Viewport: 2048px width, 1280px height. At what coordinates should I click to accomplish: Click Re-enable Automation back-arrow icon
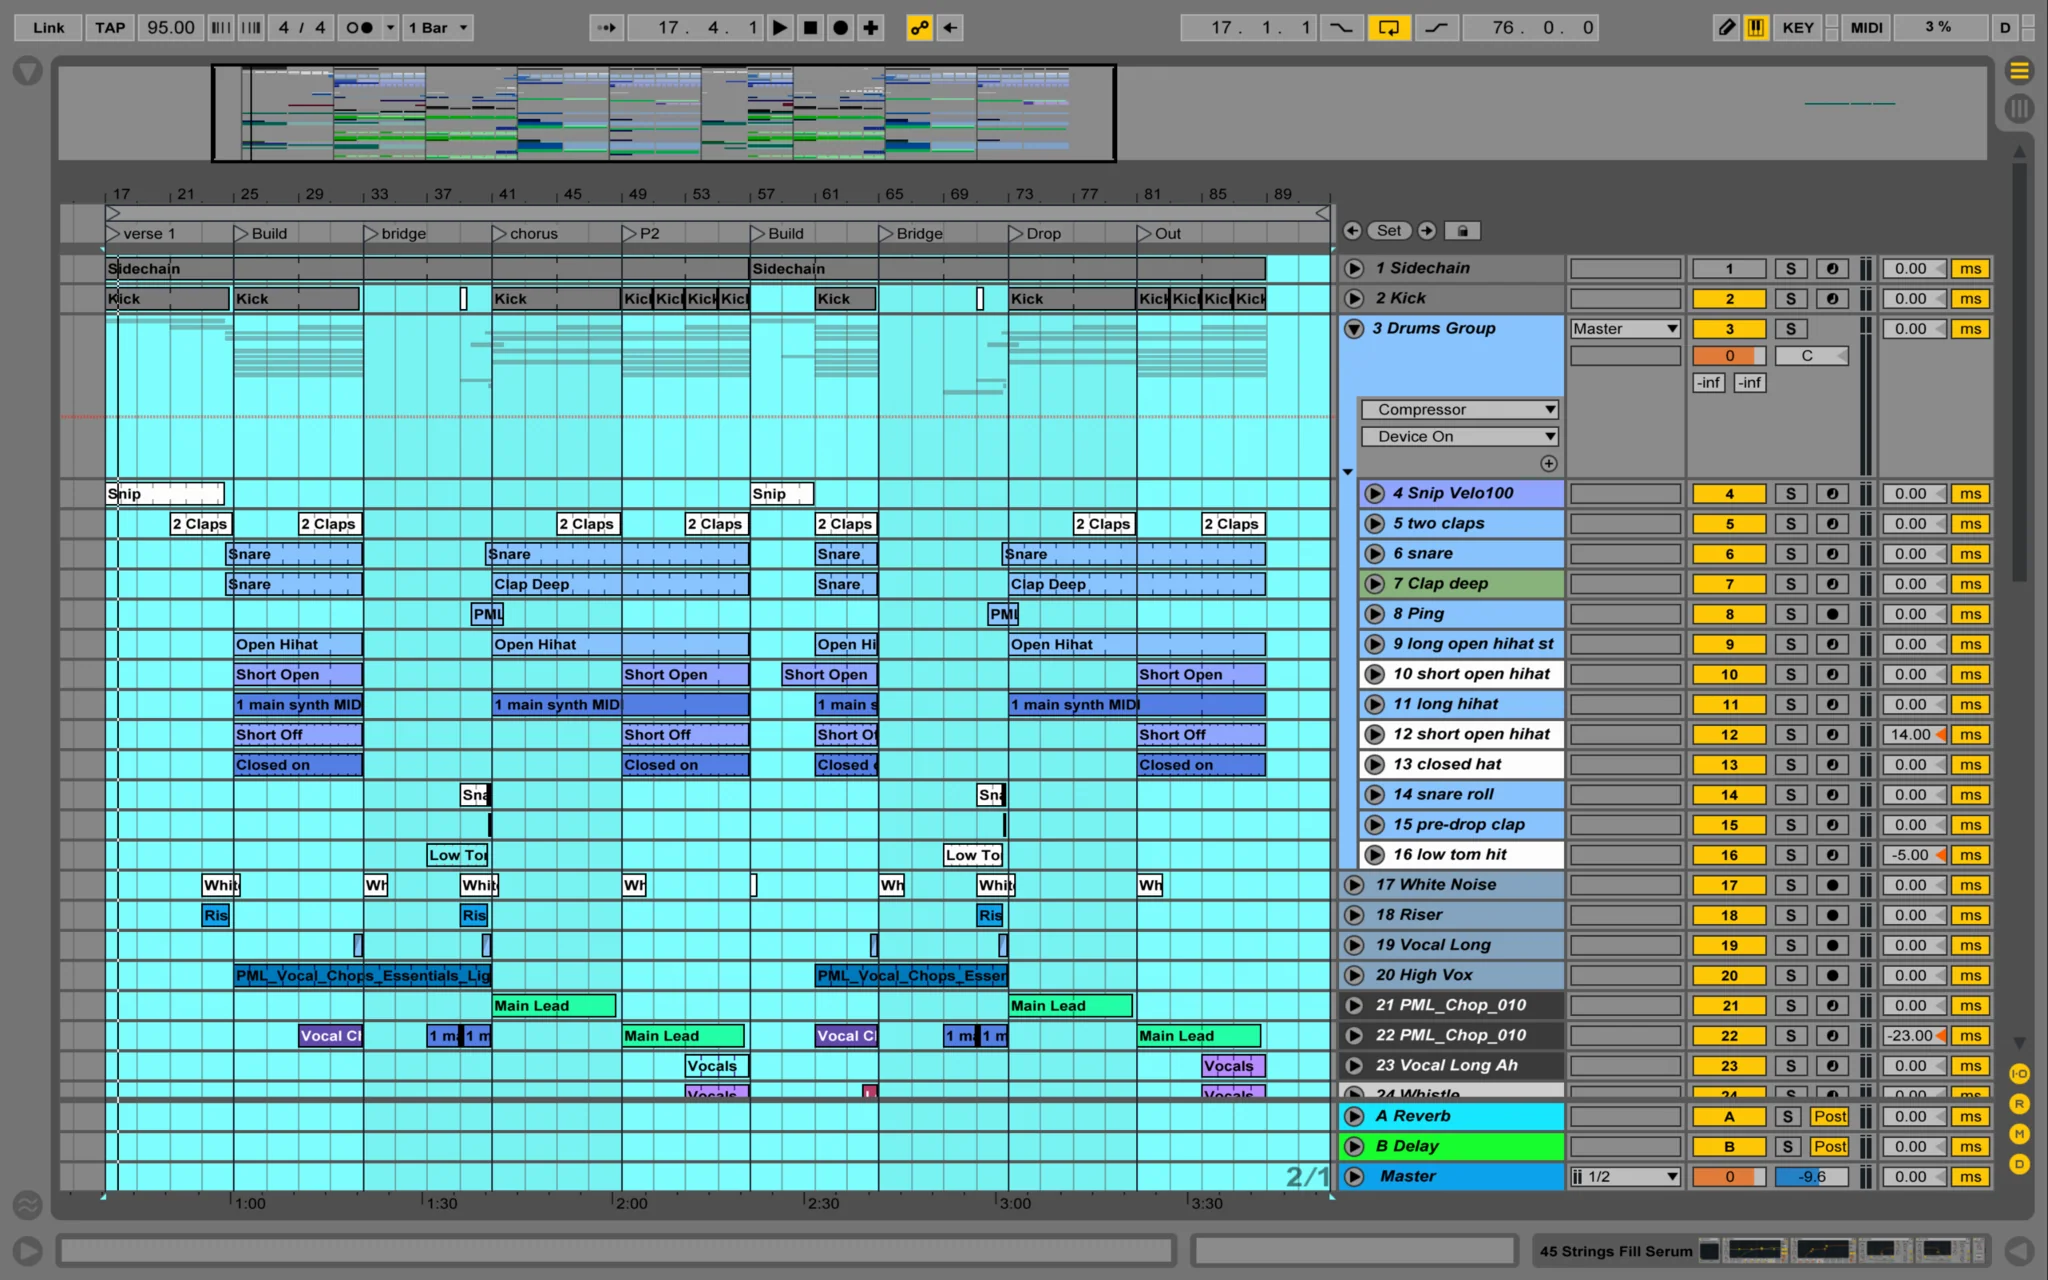(950, 28)
